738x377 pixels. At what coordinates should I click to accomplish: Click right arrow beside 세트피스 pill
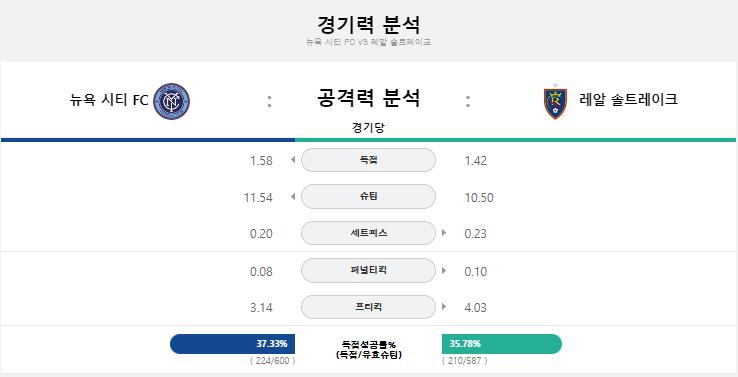(444, 233)
